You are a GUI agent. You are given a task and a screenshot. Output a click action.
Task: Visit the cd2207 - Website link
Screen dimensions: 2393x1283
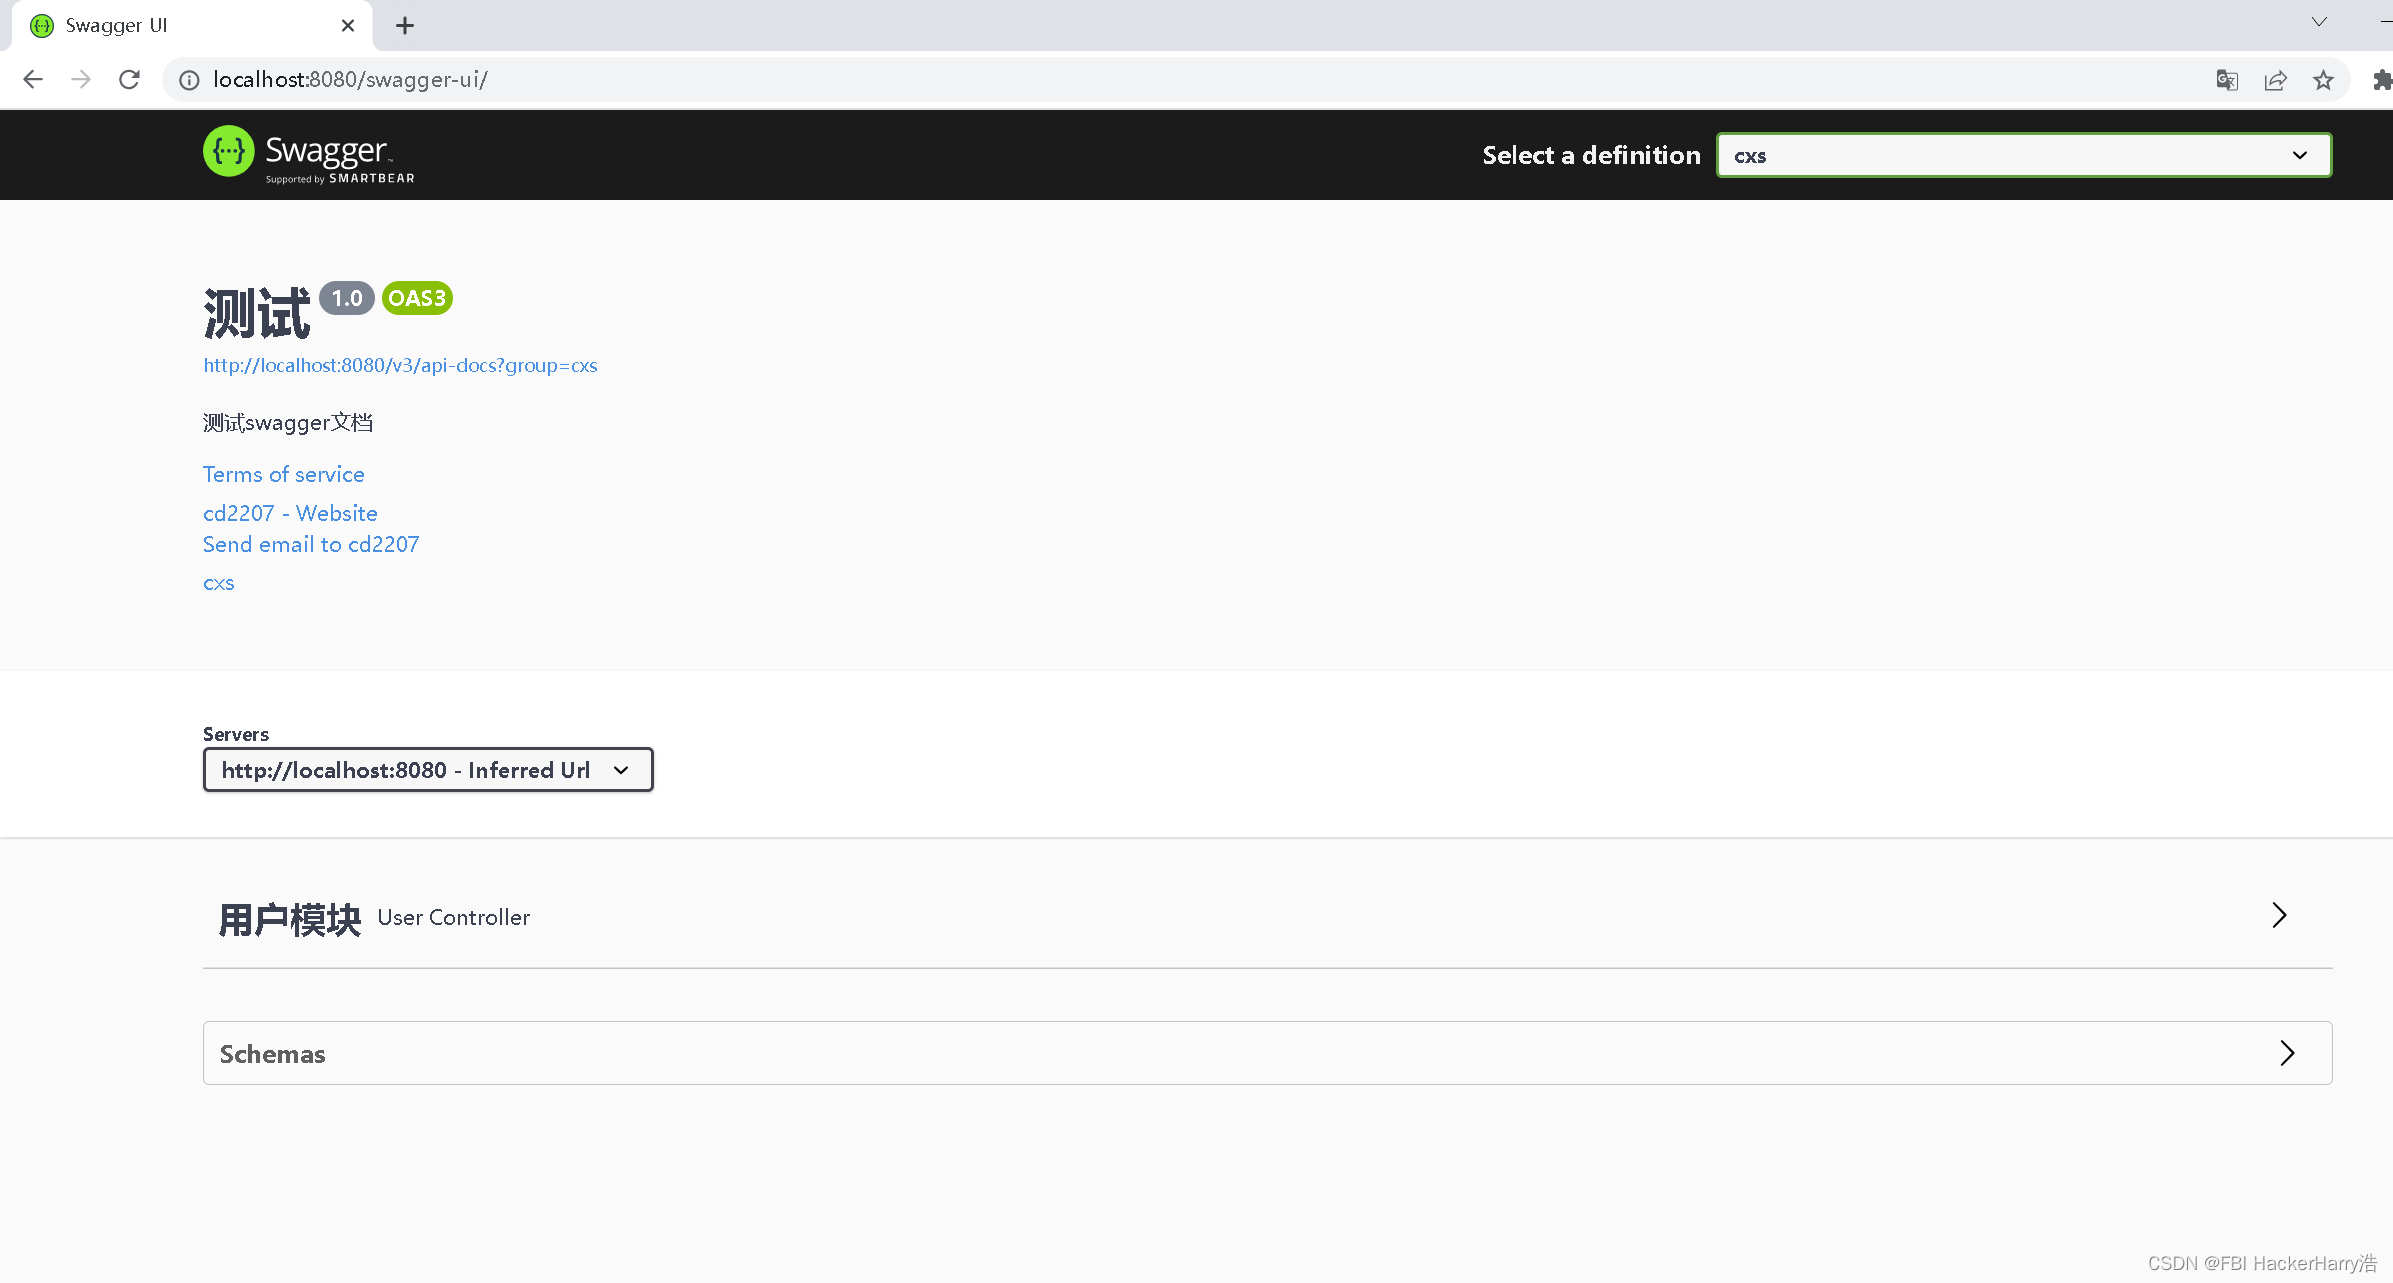pos(290,513)
